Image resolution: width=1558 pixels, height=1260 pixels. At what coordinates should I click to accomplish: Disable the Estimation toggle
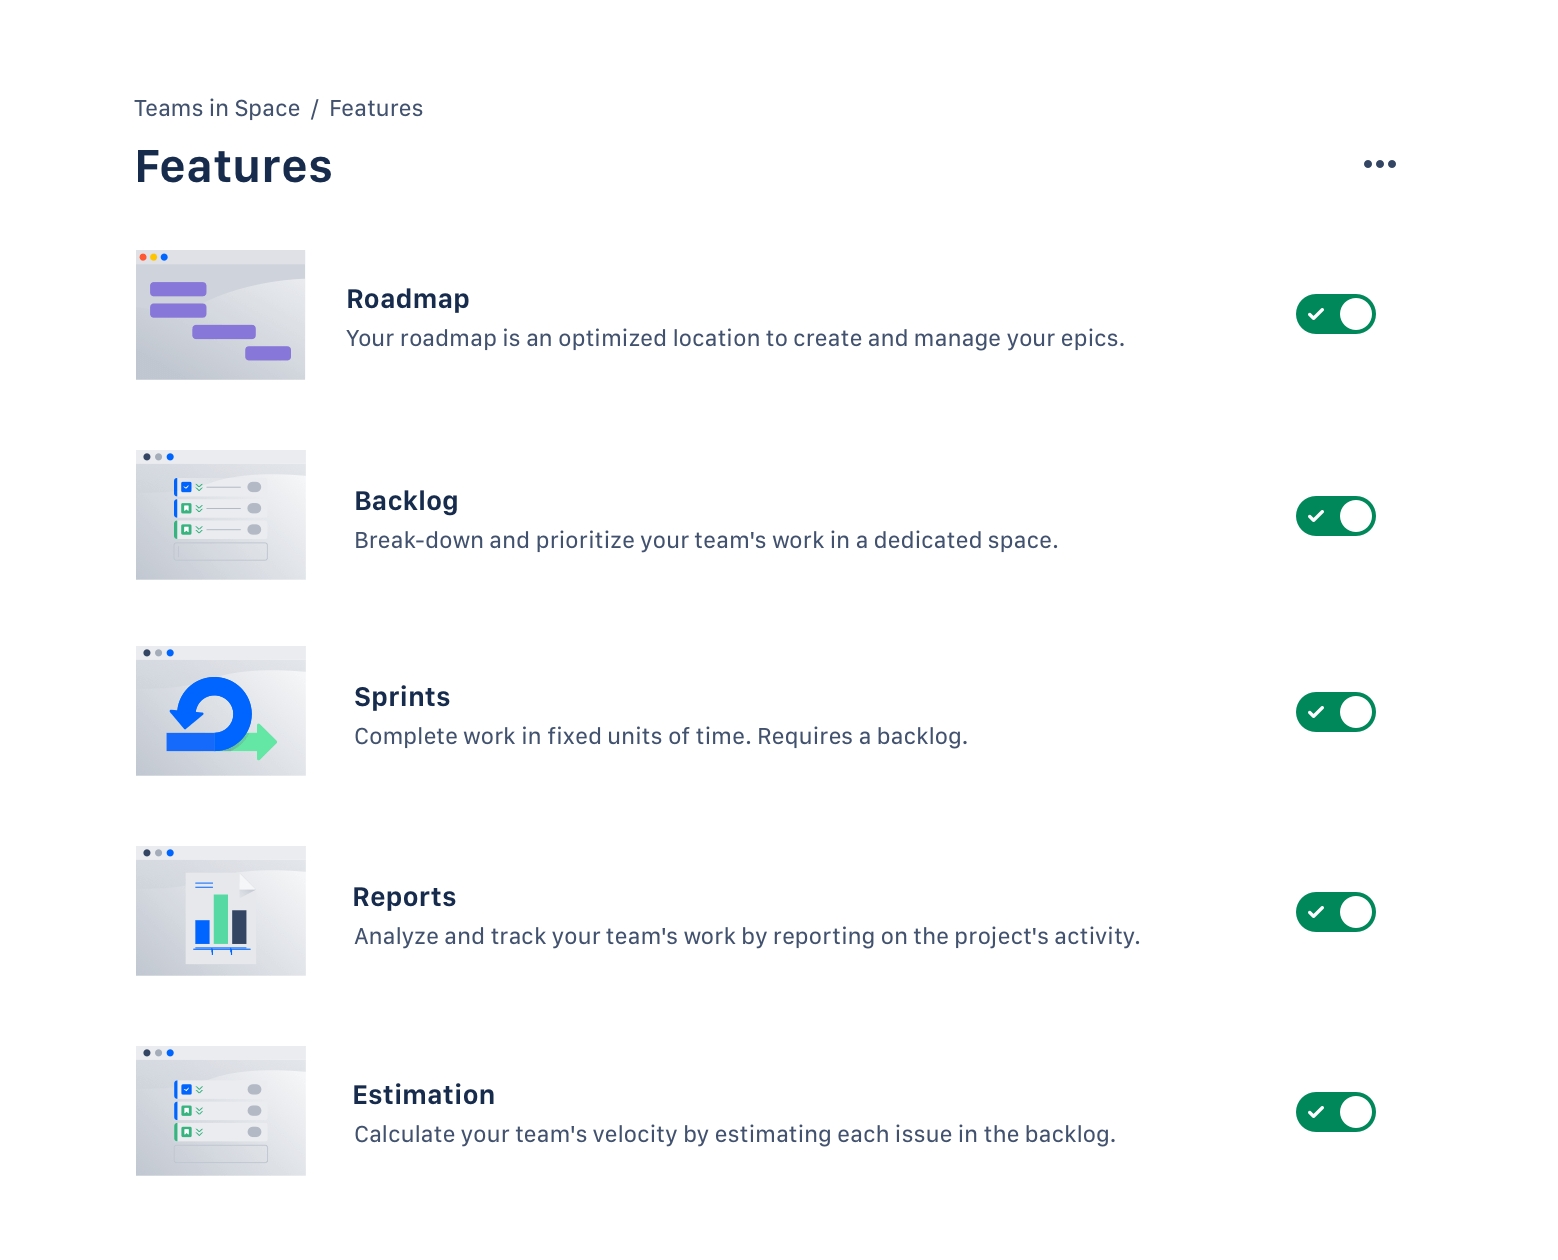[x=1335, y=1112]
